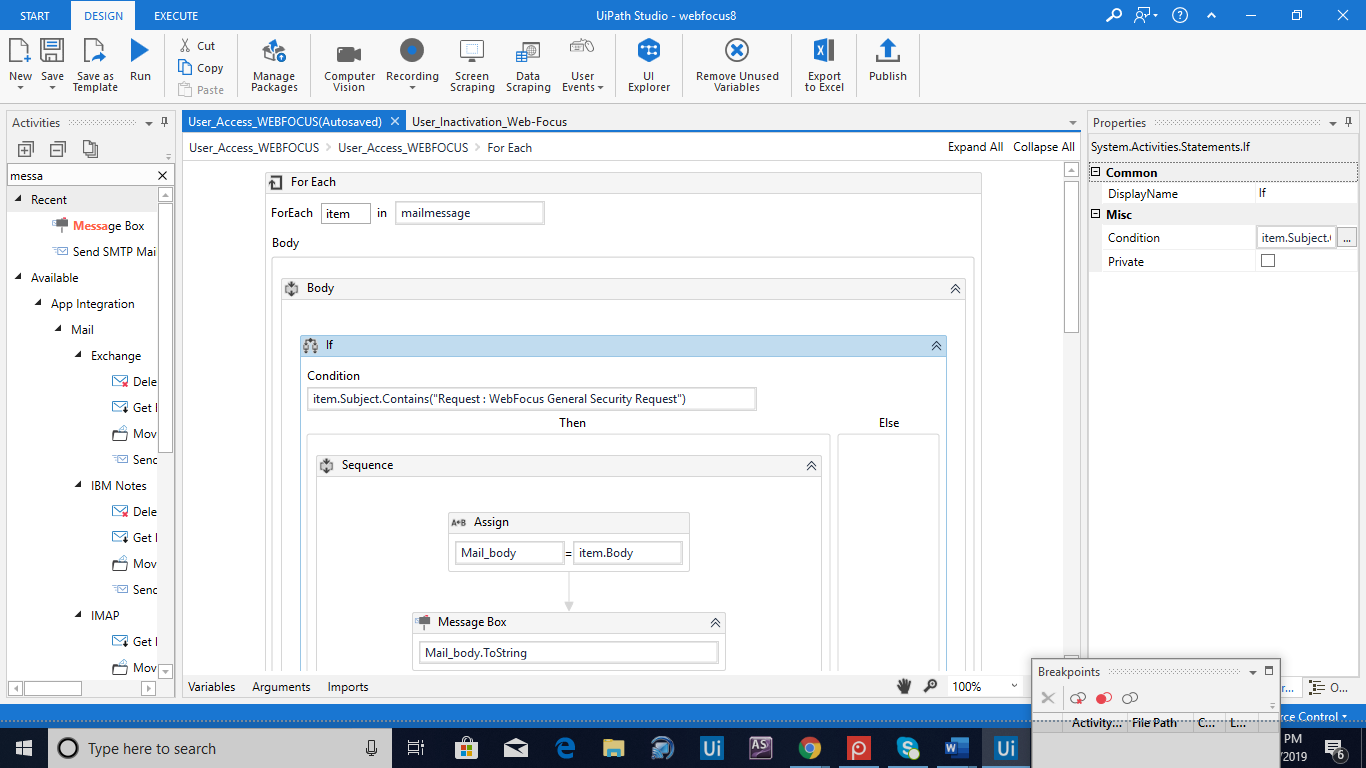Click Expand All in designer
Viewport: 1366px width, 768px height.
tap(975, 147)
